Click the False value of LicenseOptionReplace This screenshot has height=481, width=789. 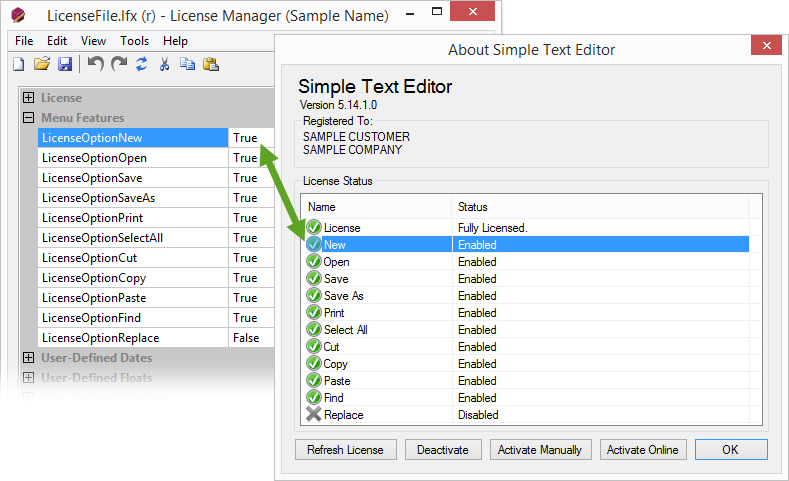coord(246,338)
